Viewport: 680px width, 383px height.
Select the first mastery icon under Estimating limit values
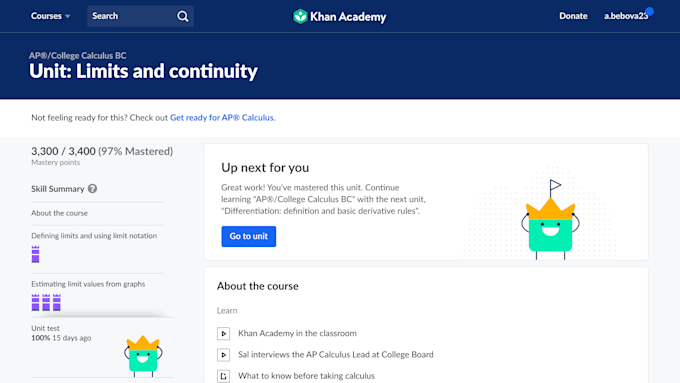click(36, 302)
